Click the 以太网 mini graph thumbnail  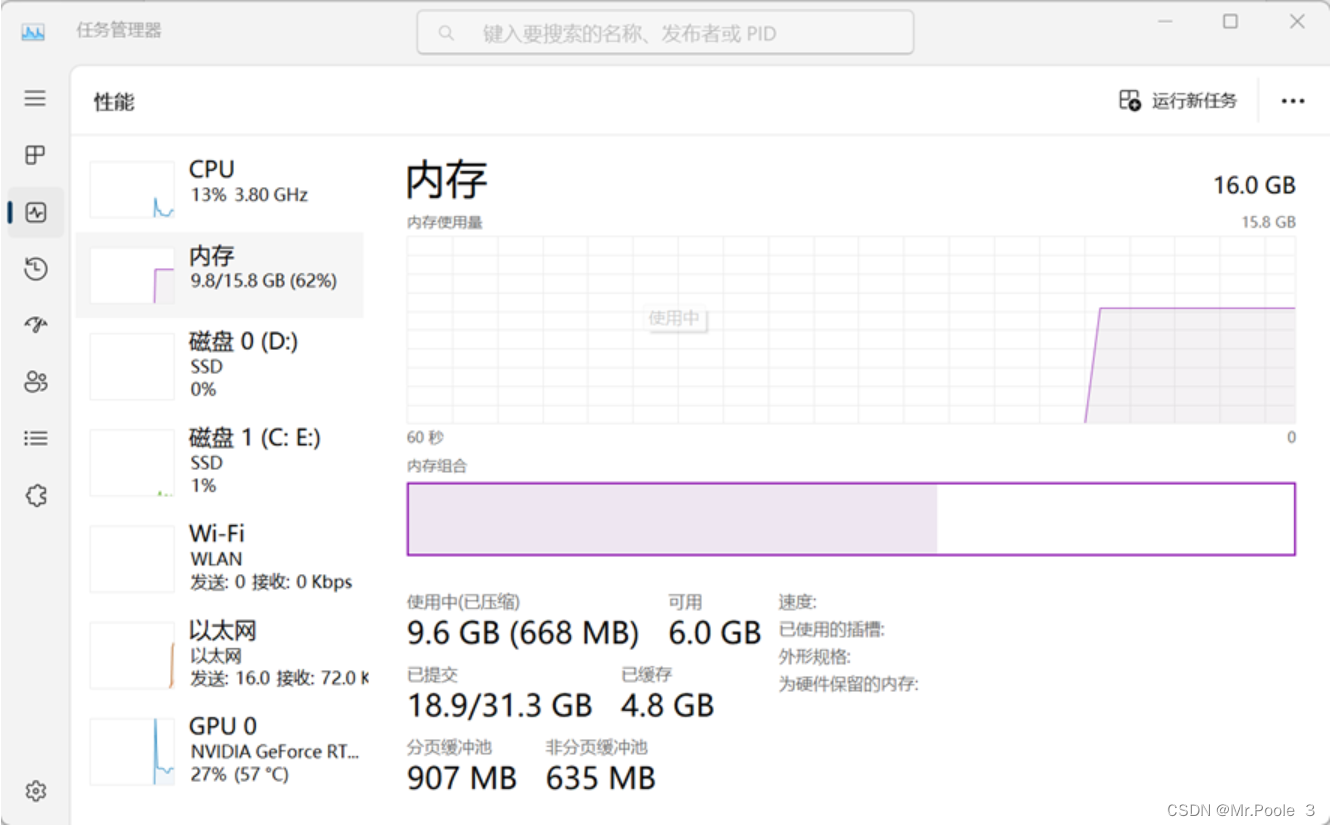(x=132, y=655)
